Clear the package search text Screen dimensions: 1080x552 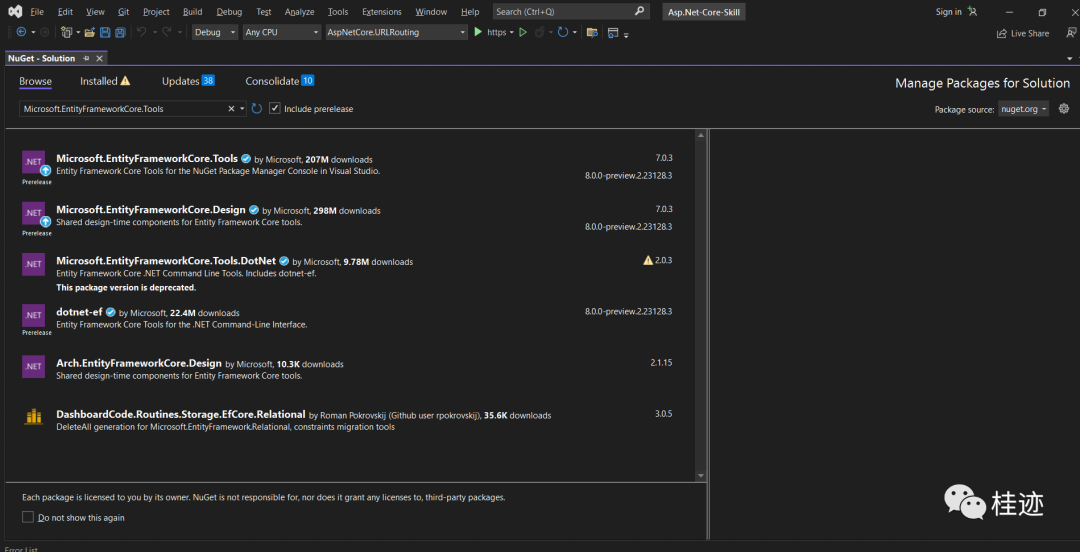tap(231, 109)
